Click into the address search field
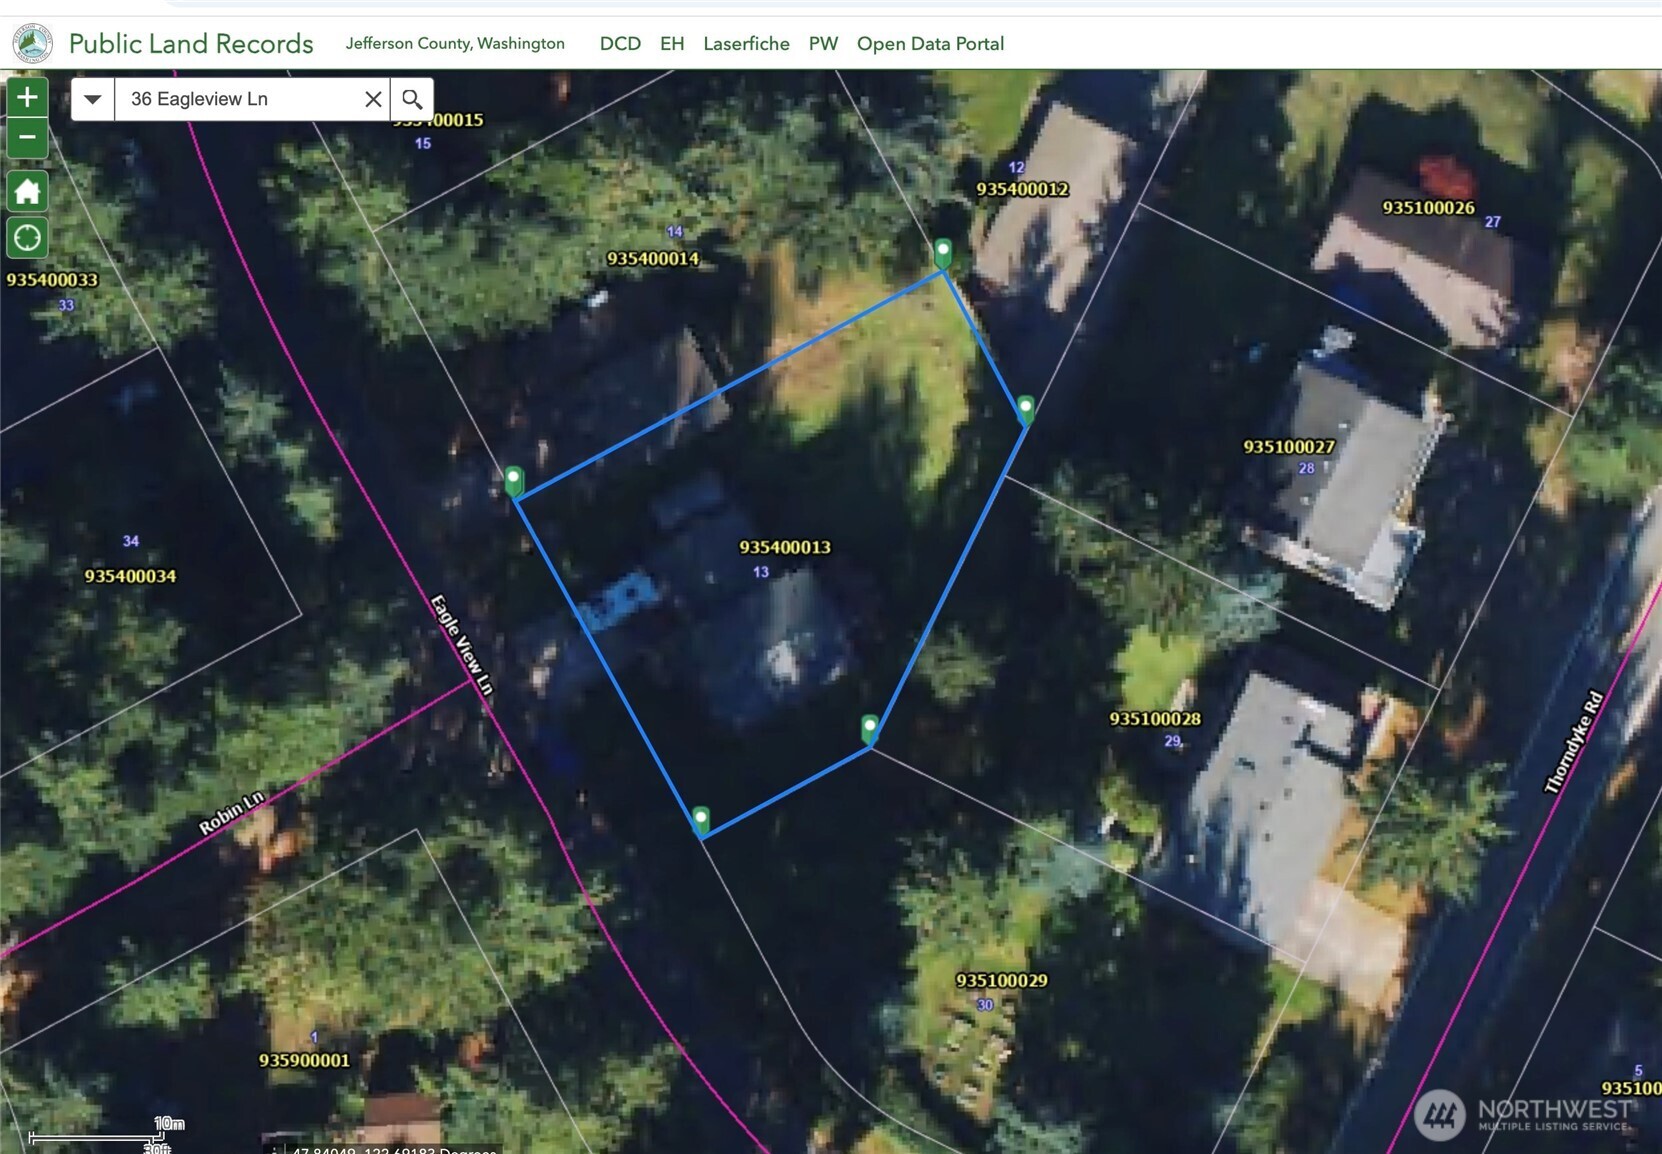Screen dimensions: 1662x1154 pyautogui.click(x=241, y=99)
